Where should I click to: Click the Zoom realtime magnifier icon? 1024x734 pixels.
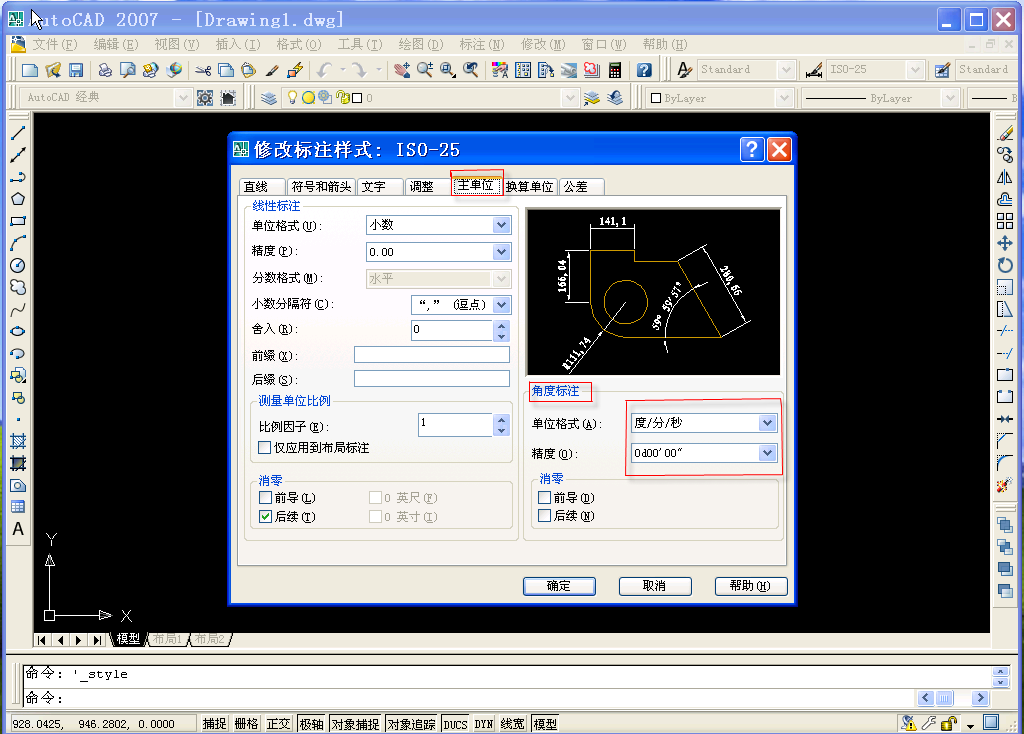click(425, 70)
